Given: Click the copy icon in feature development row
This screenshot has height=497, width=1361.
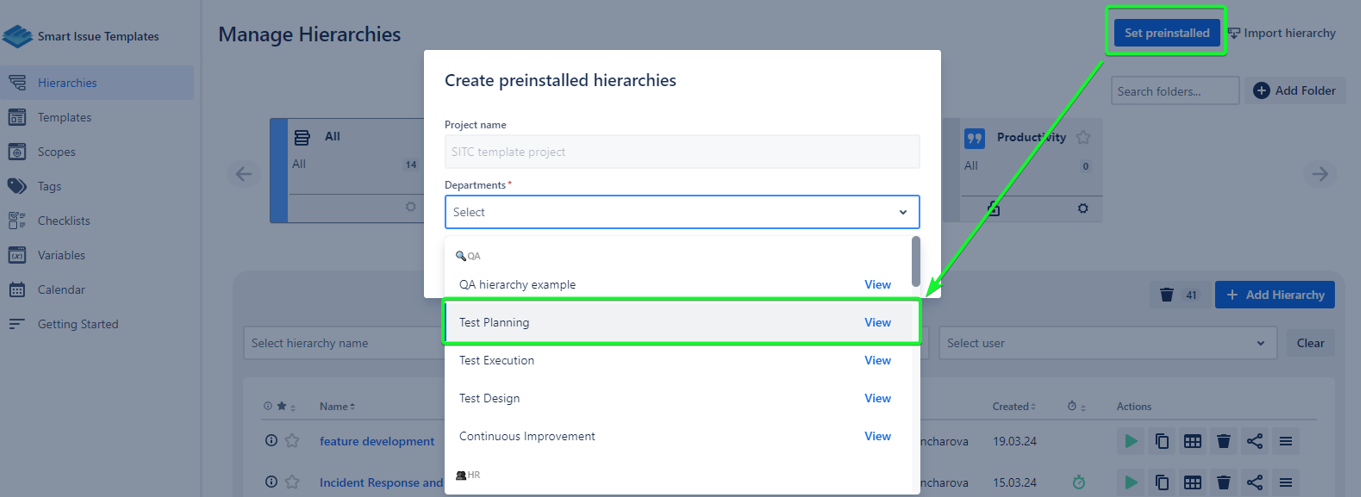Looking at the screenshot, I should click(1162, 441).
